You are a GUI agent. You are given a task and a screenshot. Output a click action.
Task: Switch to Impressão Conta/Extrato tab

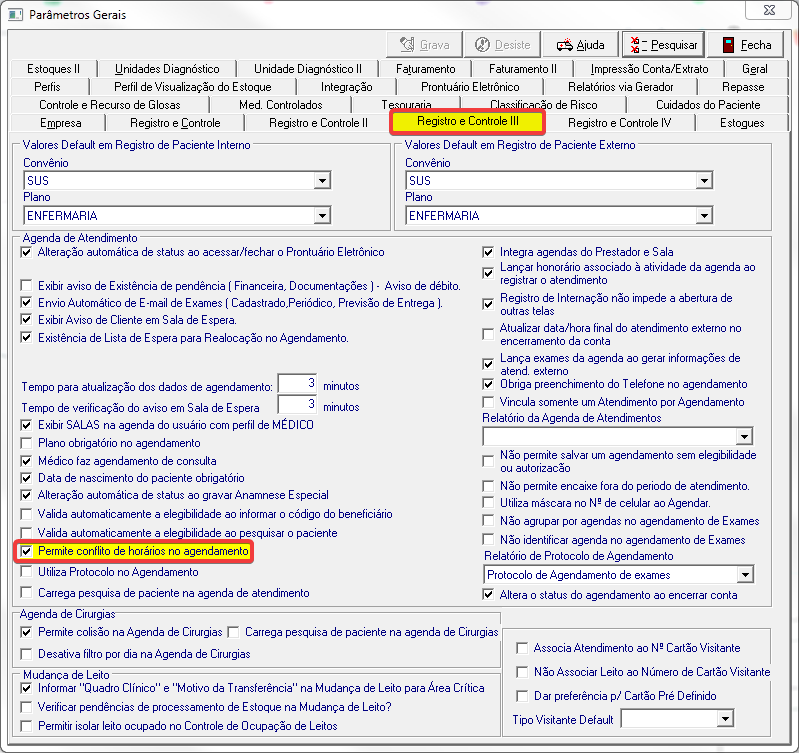[x=649, y=69]
